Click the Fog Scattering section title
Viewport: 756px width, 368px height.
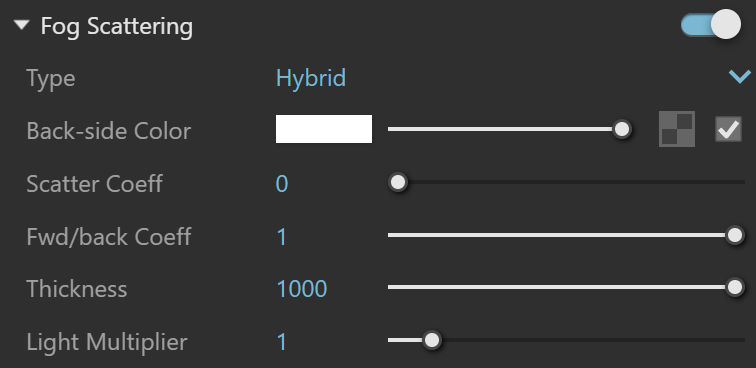point(117,27)
